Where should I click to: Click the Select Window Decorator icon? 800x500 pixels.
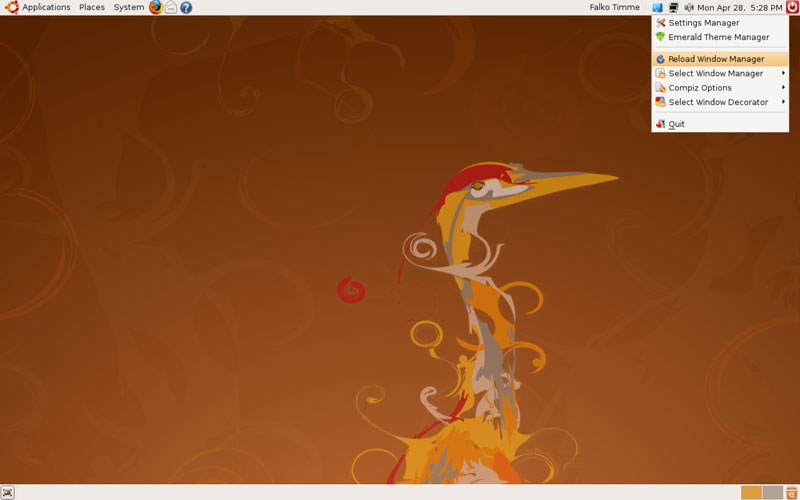tap(661, 102)
